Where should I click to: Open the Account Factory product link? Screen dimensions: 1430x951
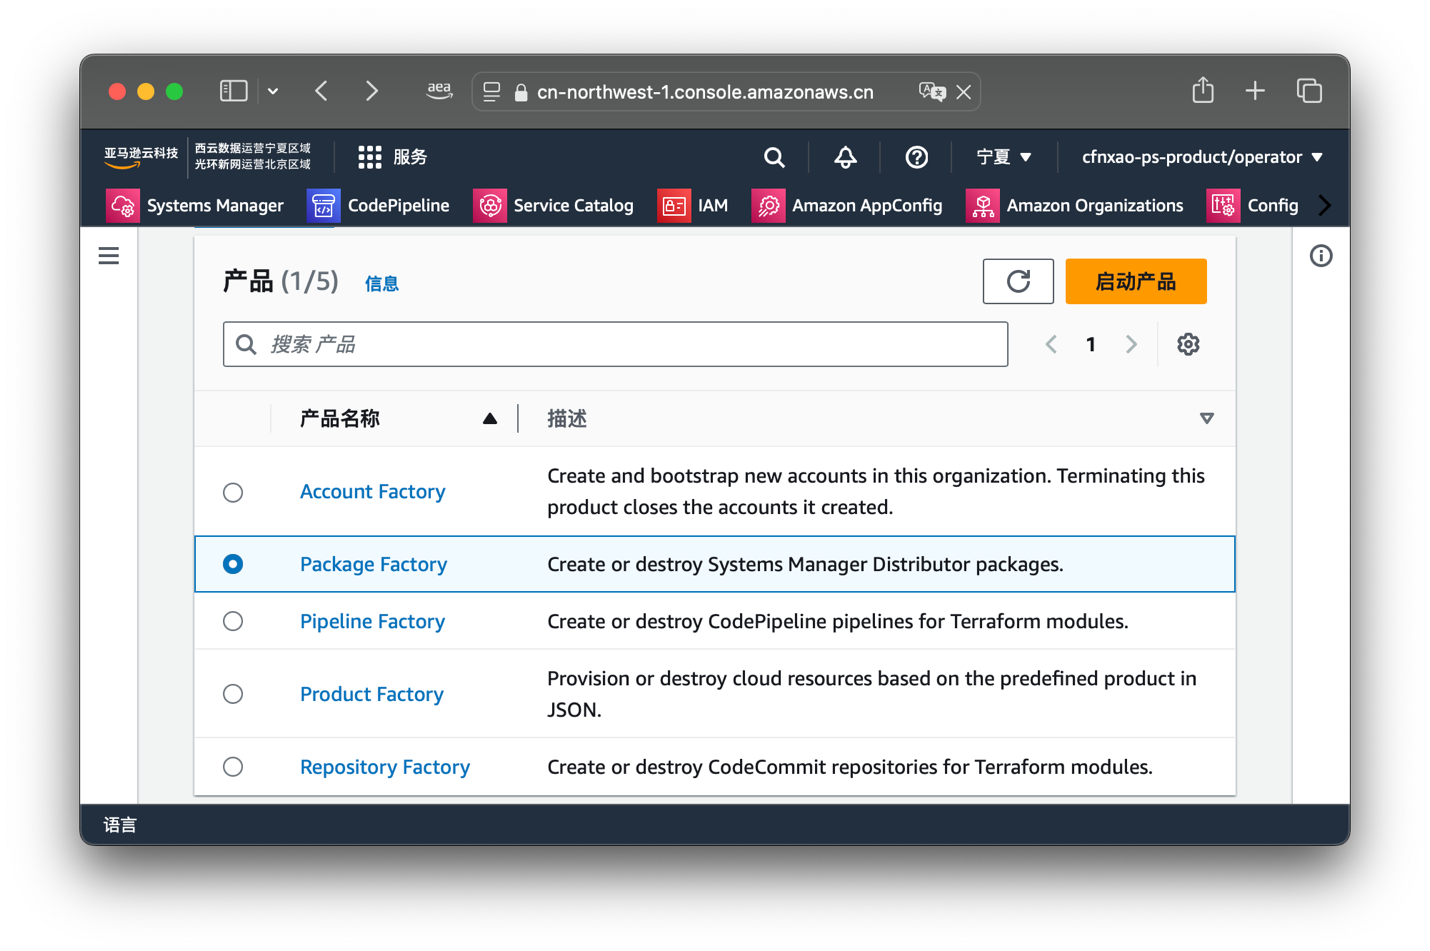373,492
